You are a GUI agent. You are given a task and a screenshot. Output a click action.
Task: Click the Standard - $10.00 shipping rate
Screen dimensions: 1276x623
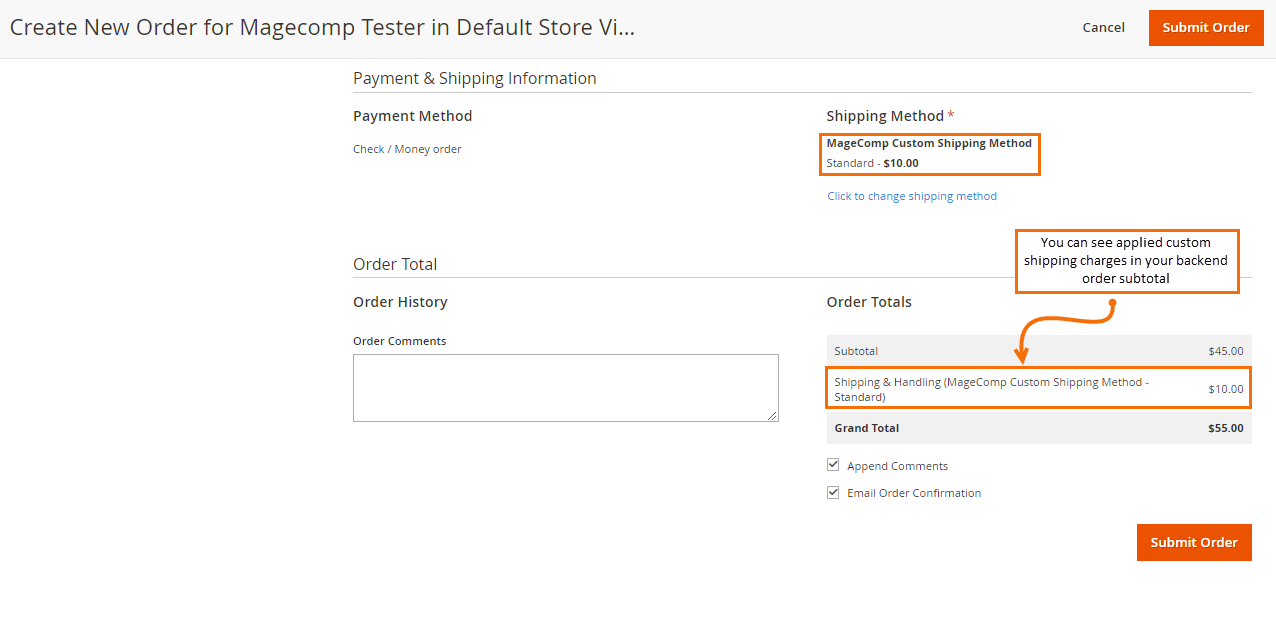coord(872,163)
